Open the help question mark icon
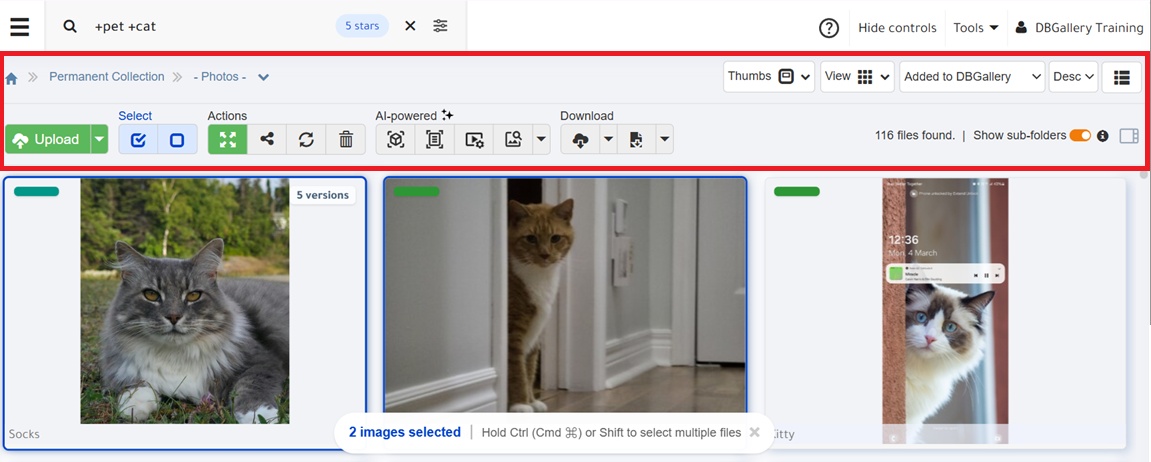The height and width of the screenshot is (462, 1151). [828, 28]
